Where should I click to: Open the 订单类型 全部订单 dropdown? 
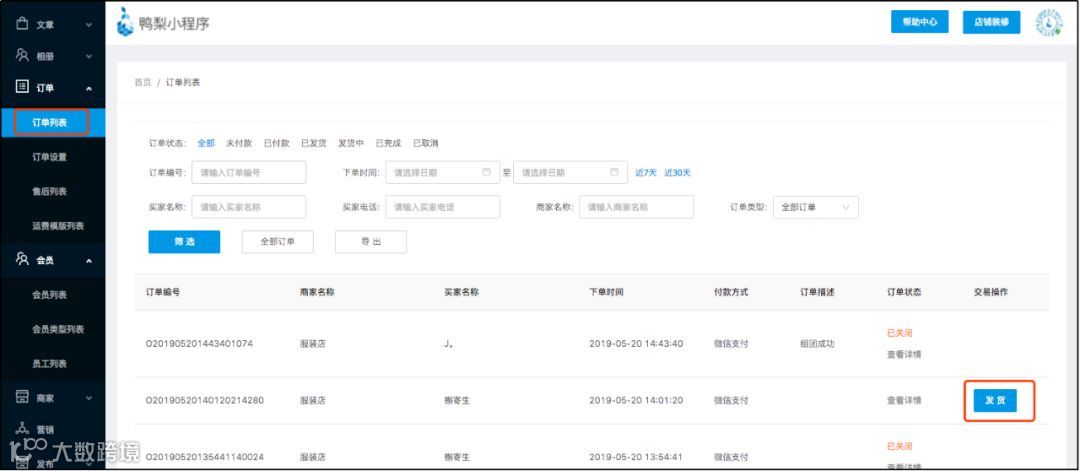816,207
